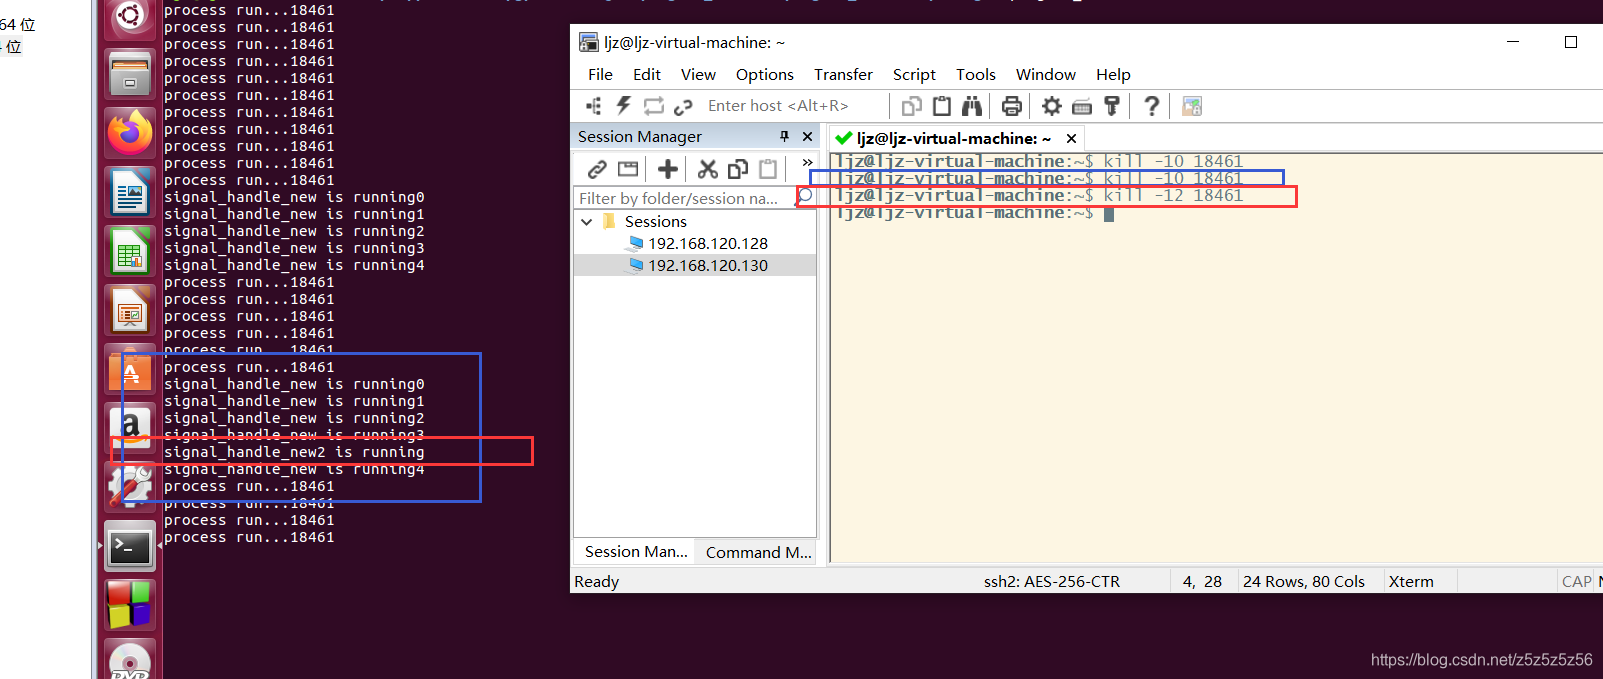Viewport: 1603px width, 679px height.
Task: Open the Window menu
Action: pos(1046,74)
